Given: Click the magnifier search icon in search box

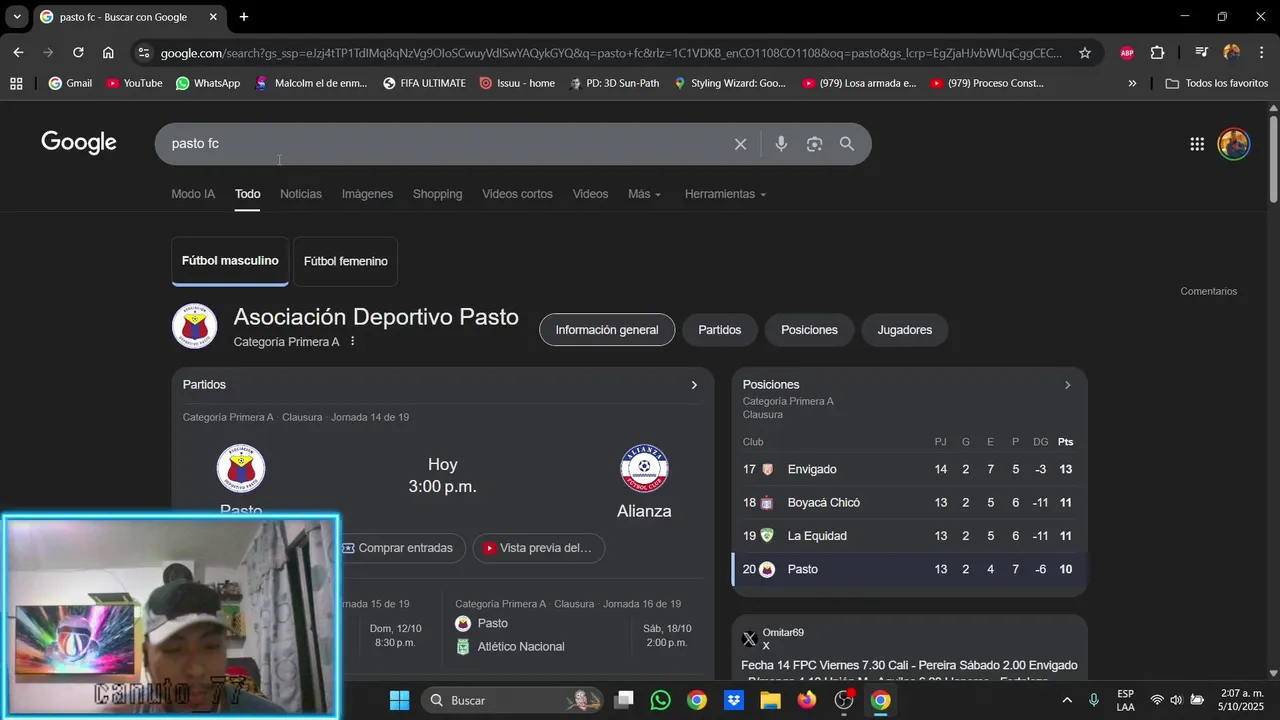Looking at the screenshot, I should [x=847, y=144].
